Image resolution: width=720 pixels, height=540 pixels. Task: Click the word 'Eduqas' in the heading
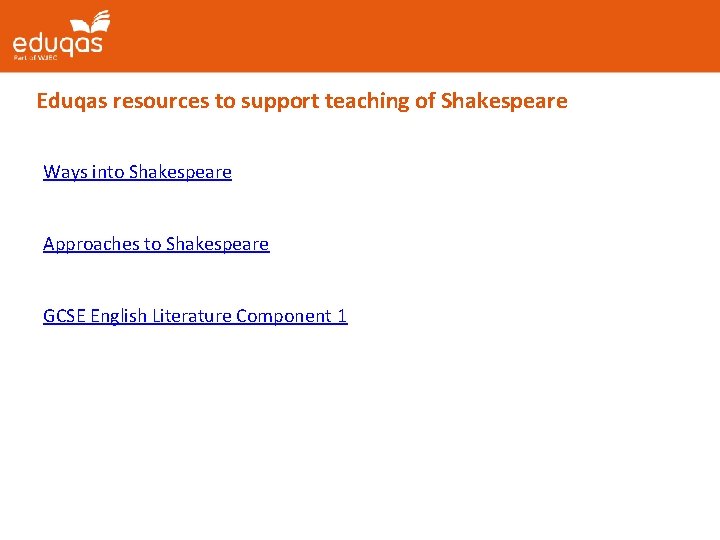coord(70,101)
